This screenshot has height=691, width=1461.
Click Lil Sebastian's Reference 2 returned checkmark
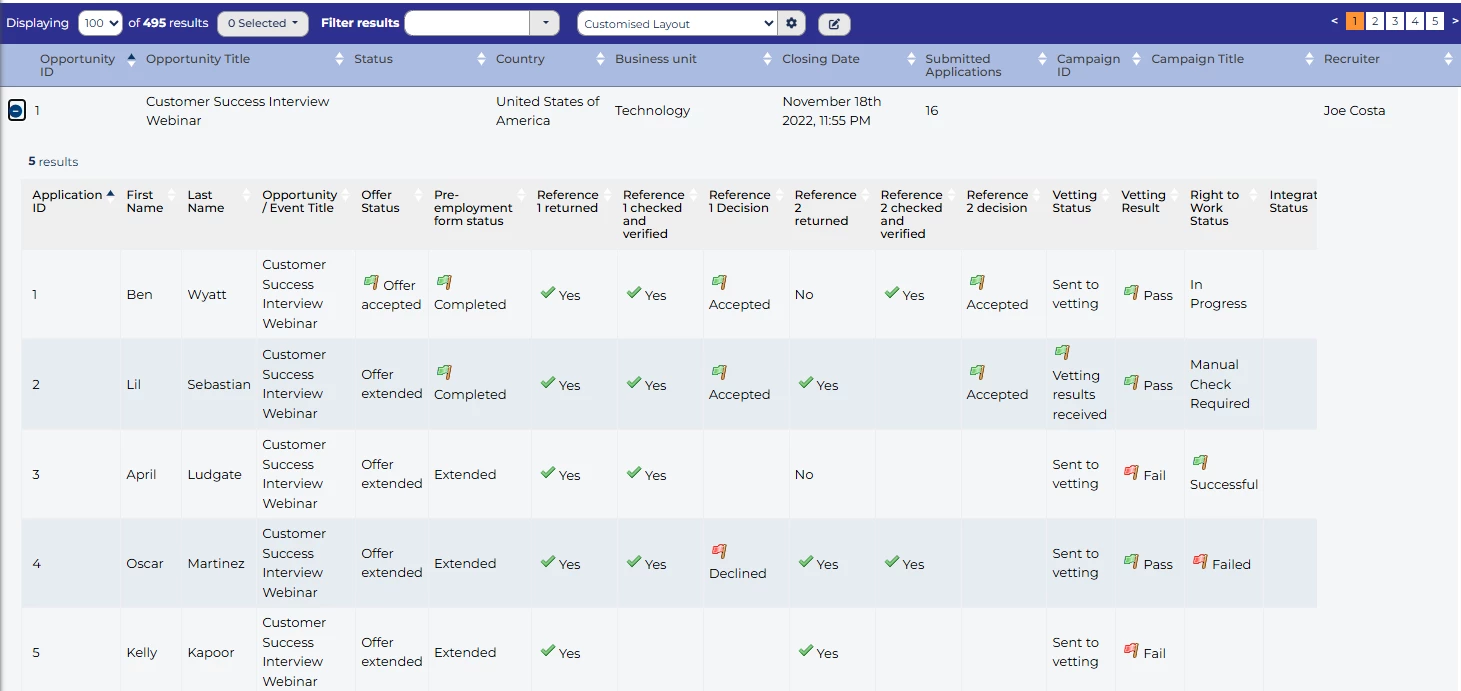tap(805, 383)
